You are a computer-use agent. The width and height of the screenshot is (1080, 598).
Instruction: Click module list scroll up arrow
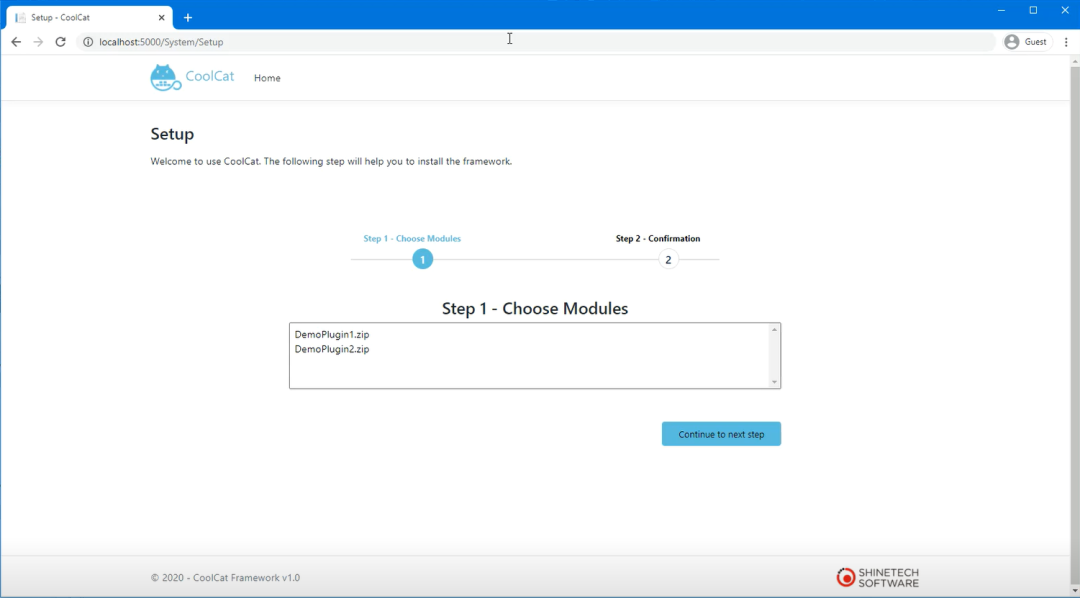point(774,330)
